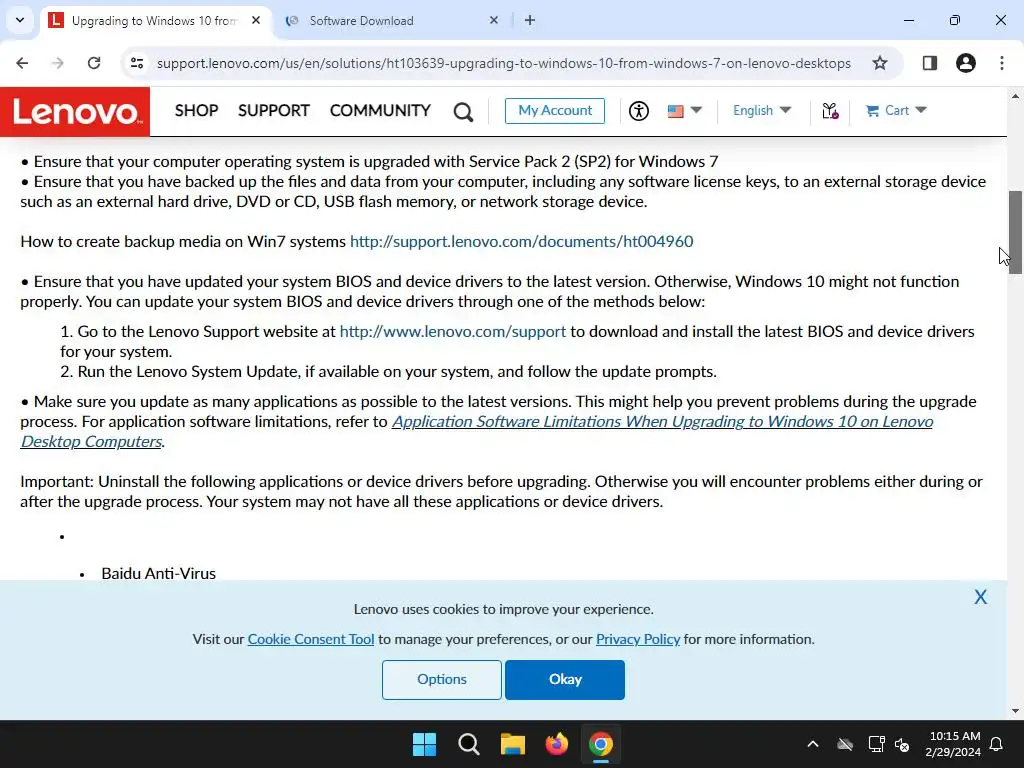The height and width of the screenshot is (768, 1024).
Task: Open the SUPPORT menu
Action: (274, 110)
